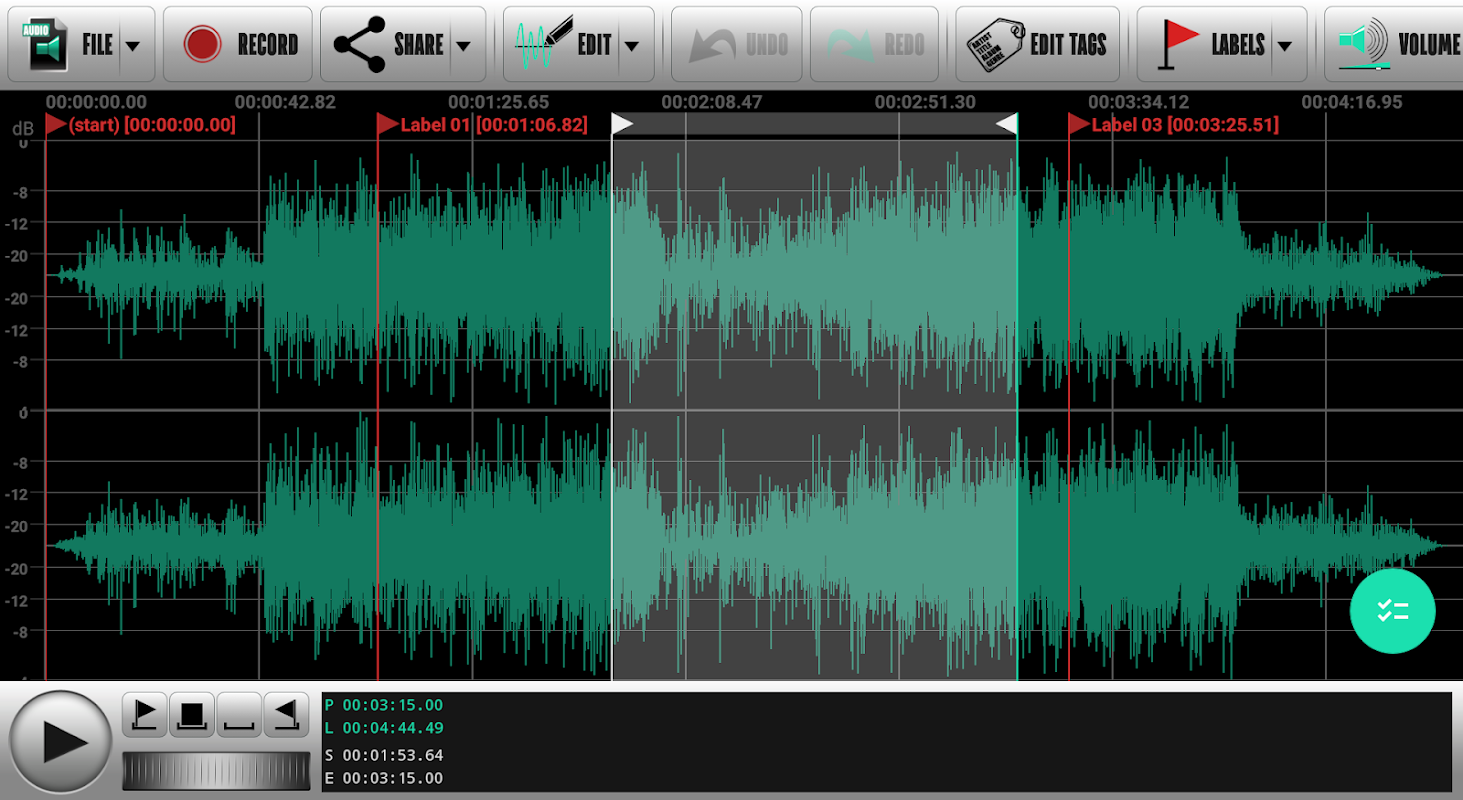Expand the Labels dropdown arrow

[1285, 45]
